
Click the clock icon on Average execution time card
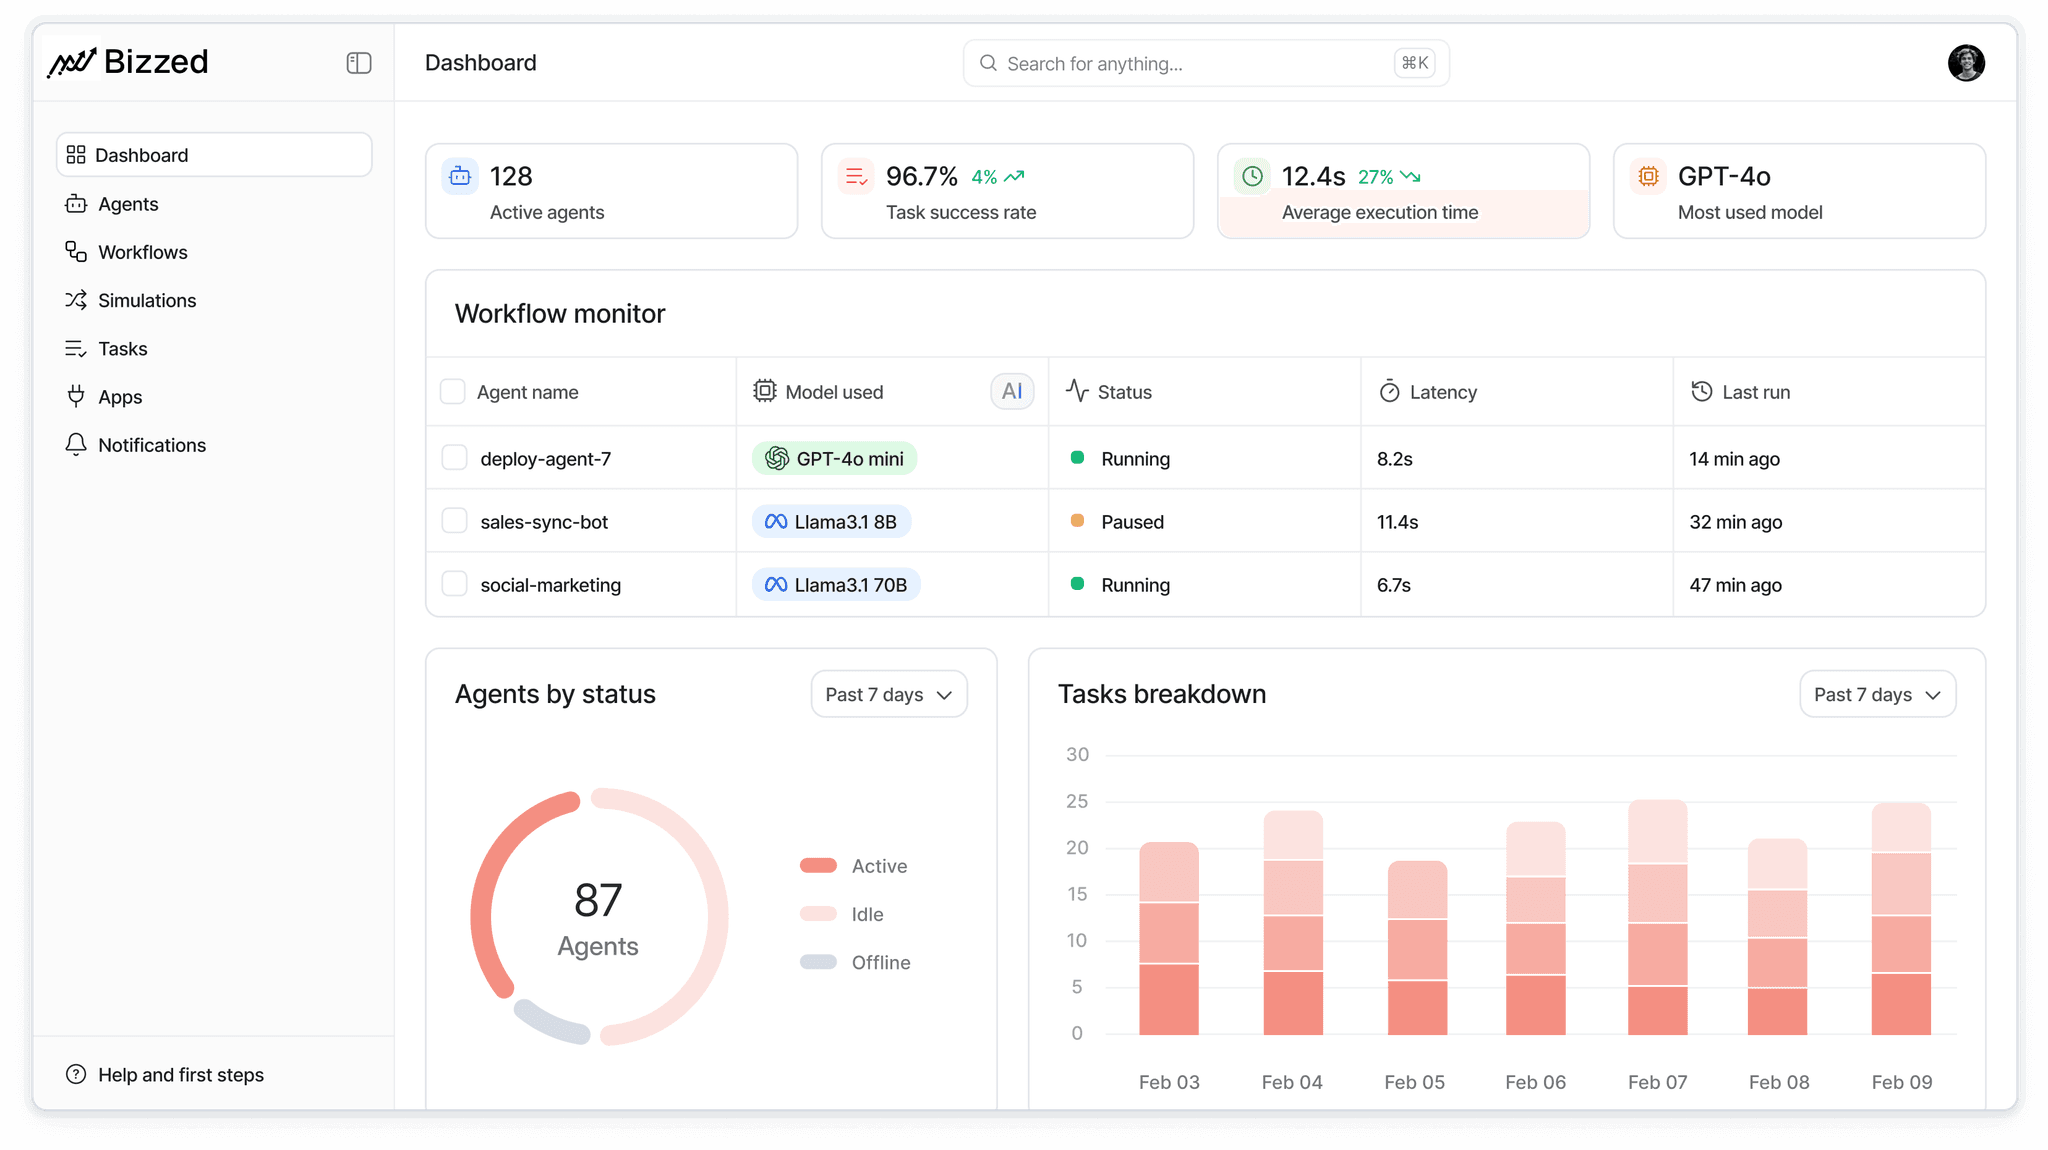[1252, 177]
